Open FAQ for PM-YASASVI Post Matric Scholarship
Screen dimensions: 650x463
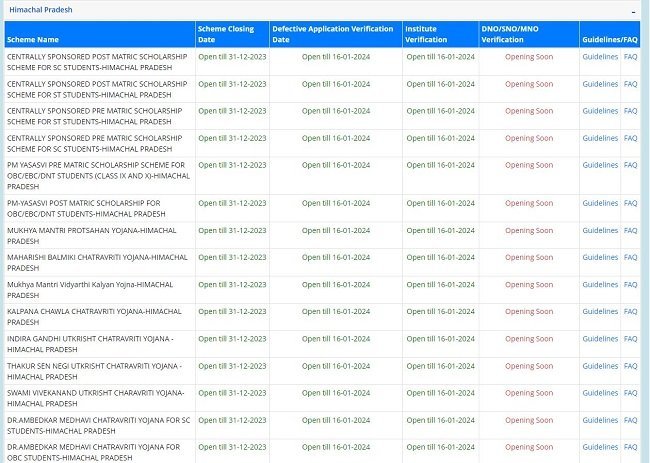pos(630,203)
